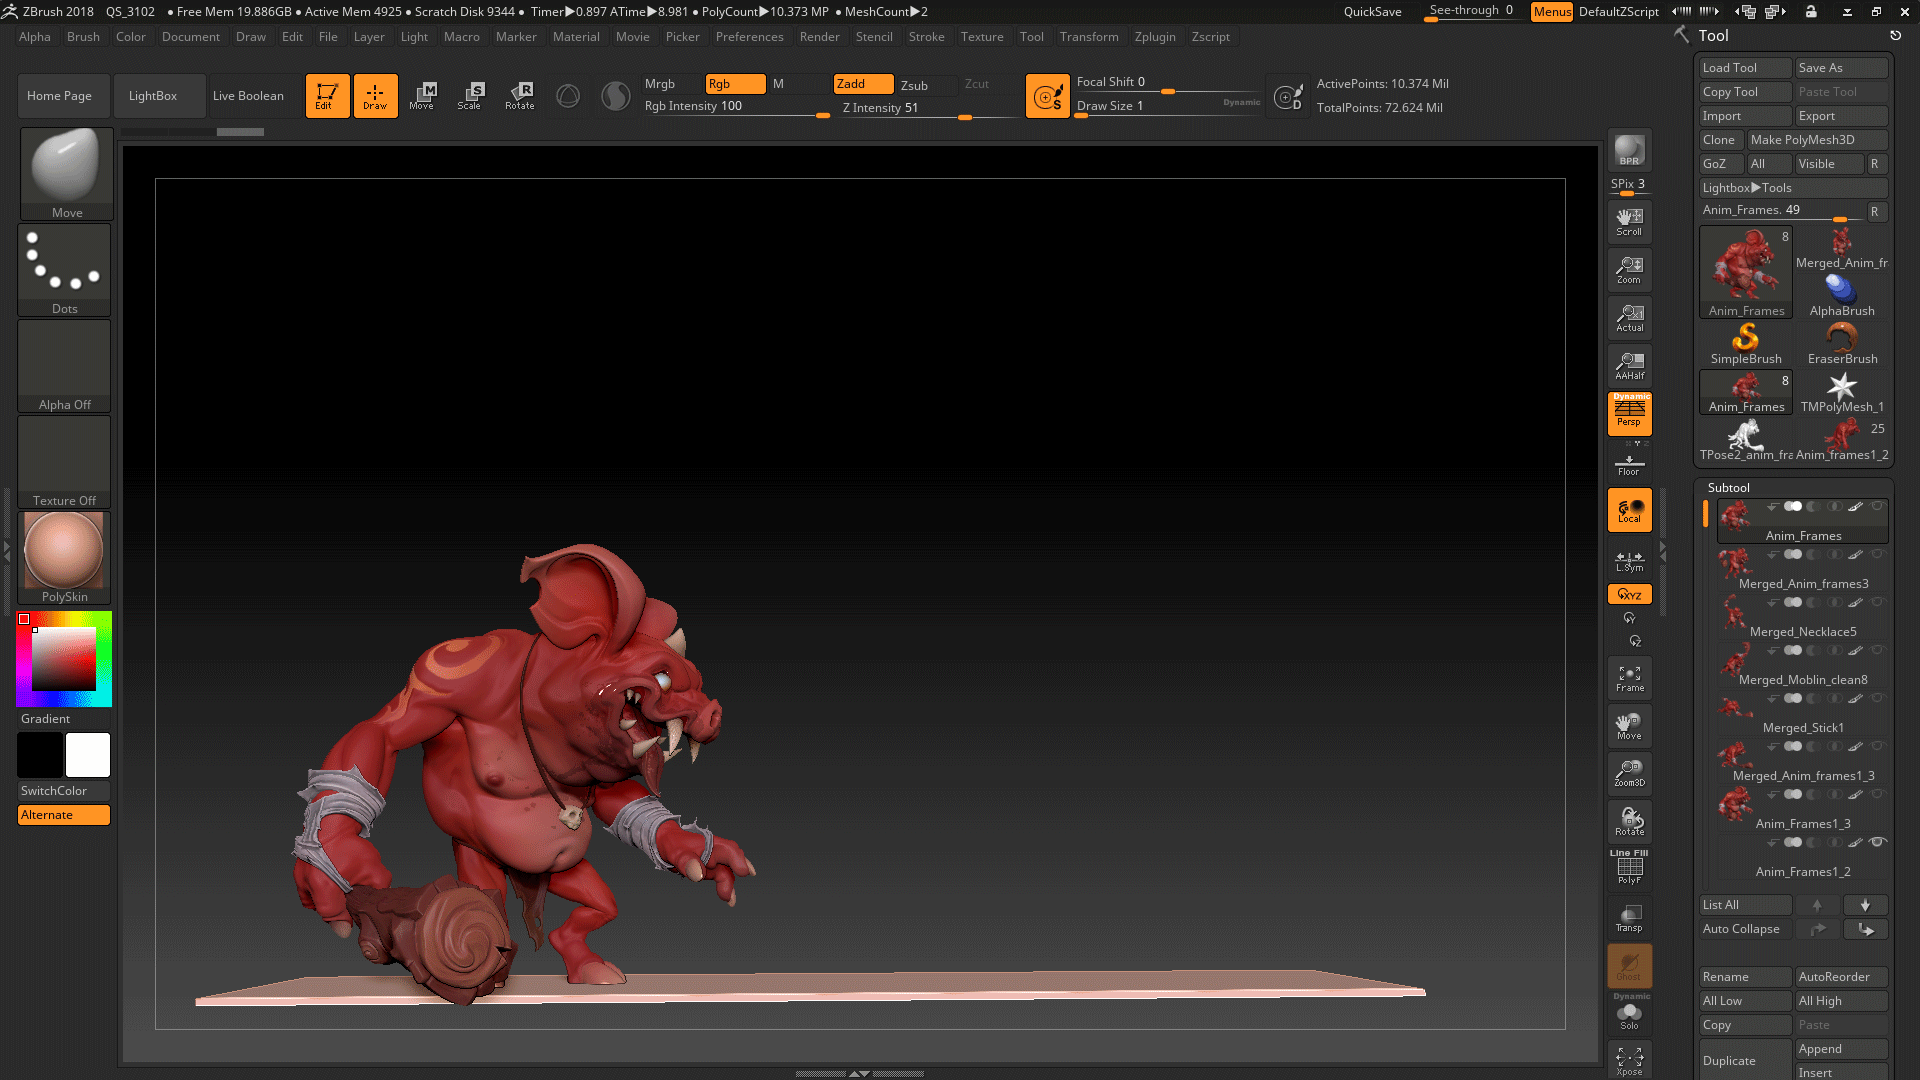Select the Draw mode button
Image resolution: width=1920 pixels, height=1080 pixels.
[375, 96]
